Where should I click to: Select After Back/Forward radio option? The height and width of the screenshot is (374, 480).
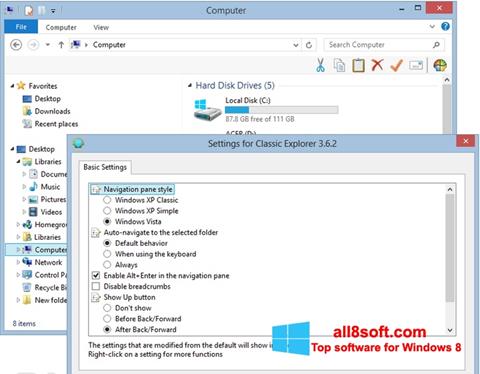107,329
